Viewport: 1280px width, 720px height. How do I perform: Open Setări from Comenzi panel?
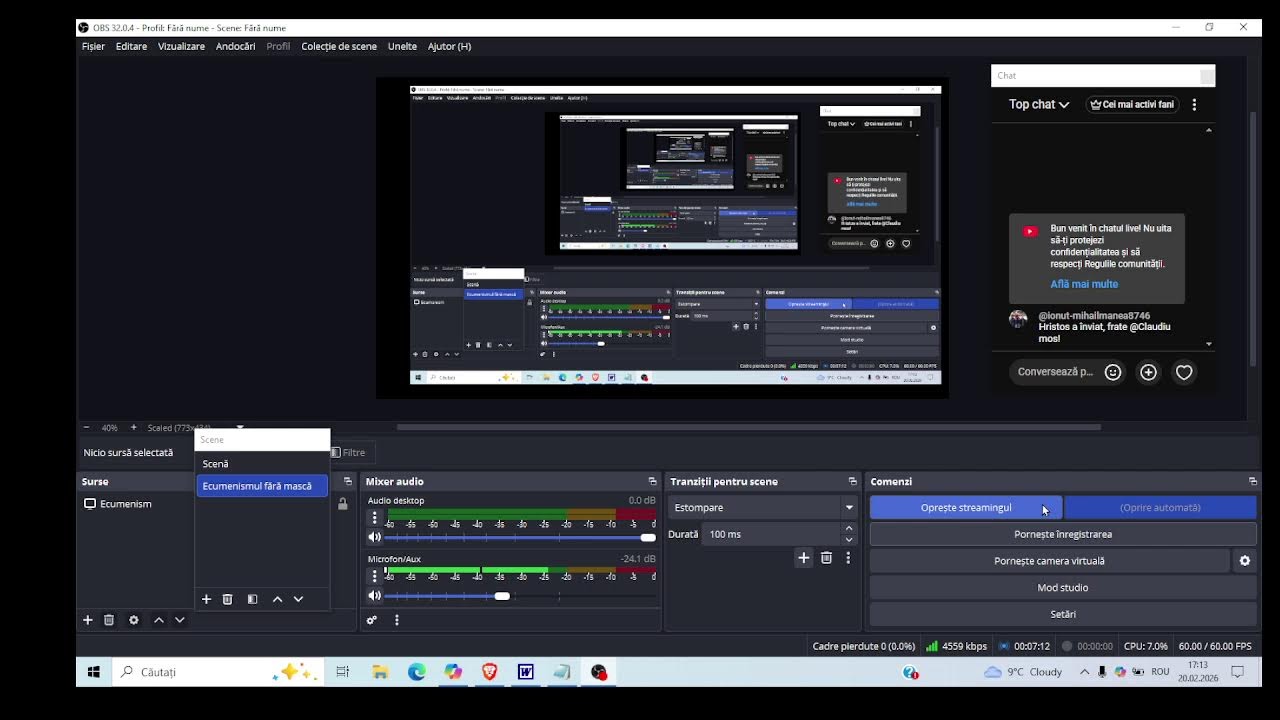click(x=1063, y=614)
